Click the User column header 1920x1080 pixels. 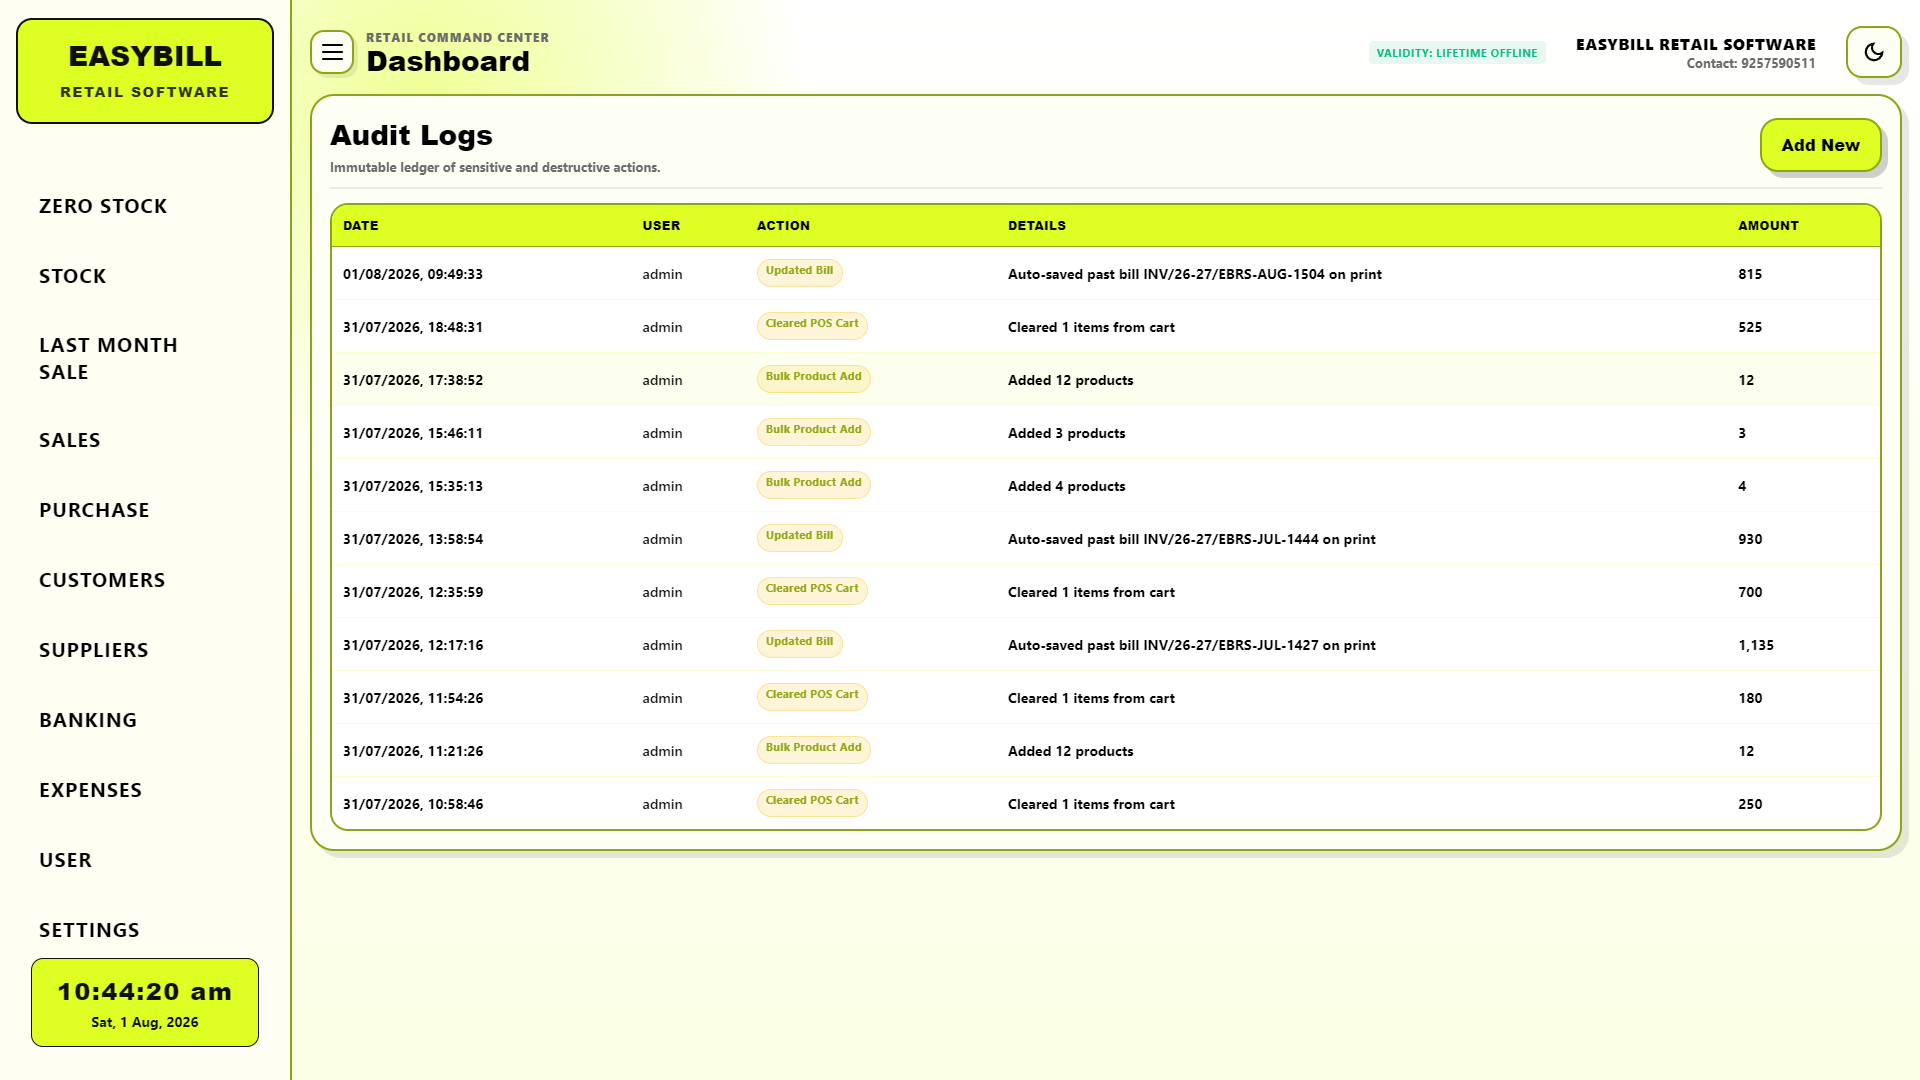coord(661,226)
